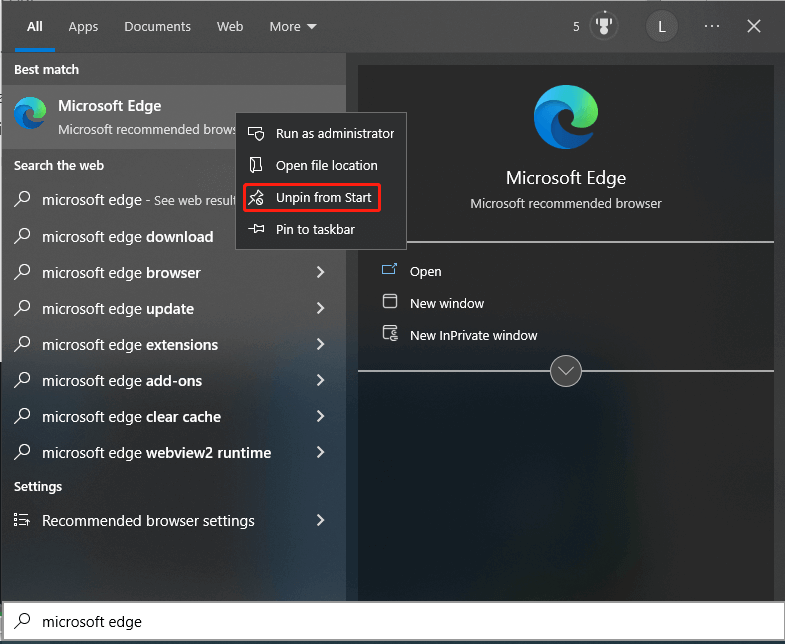Switch to the All tab
Image resolution: width=785 pixels, height=644 pixels.
pos(35,27)
